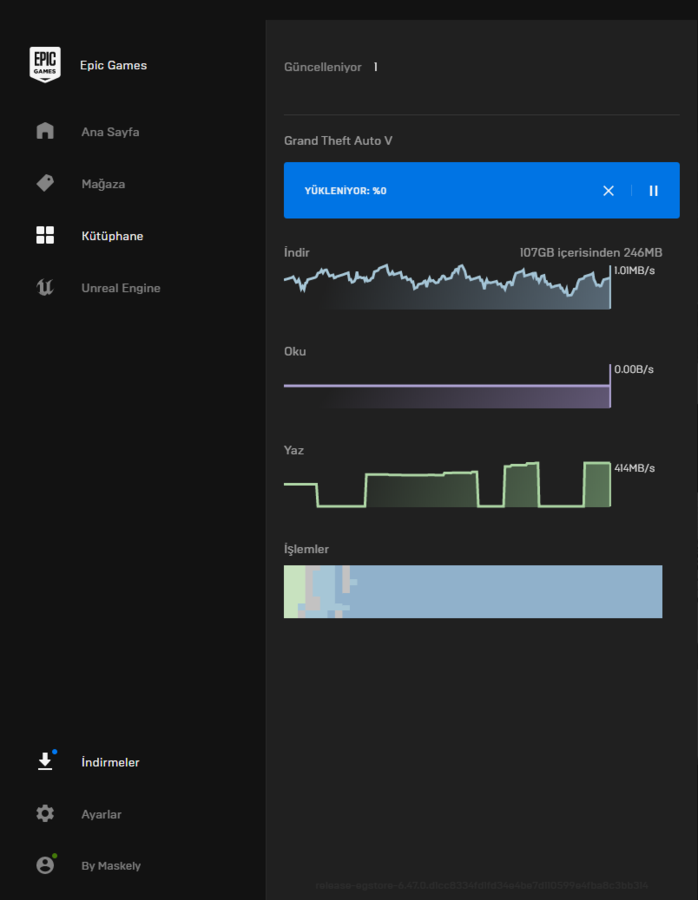The height and width of the screenshot is (900, 698).
Task: Click the Yaz label
Action: pyautogui.click(x=293, y=450)
